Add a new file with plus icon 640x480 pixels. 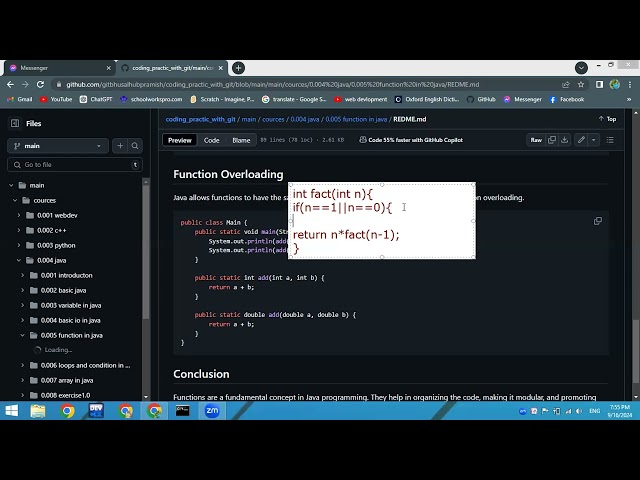(x=120, y=146)
